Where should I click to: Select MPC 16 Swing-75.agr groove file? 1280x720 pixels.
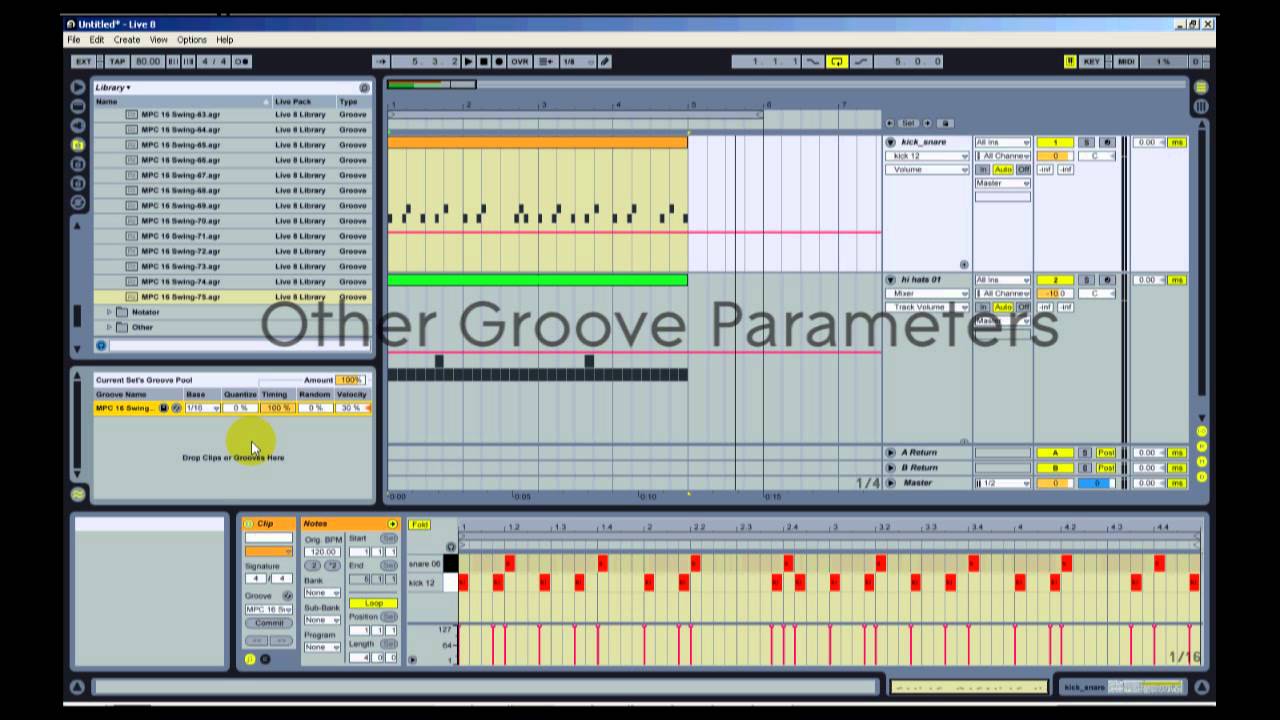pyautogui.click(x=232, y=297)
